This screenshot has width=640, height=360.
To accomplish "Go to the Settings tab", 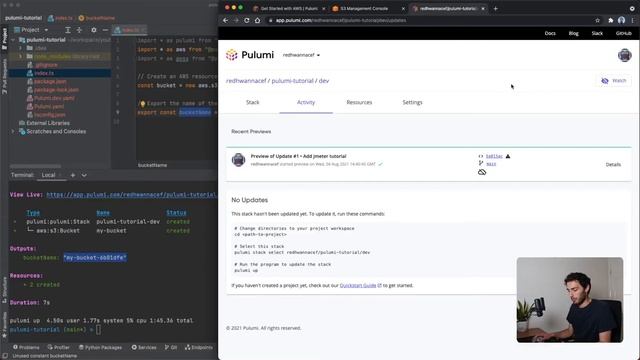I will pos(412,102).
